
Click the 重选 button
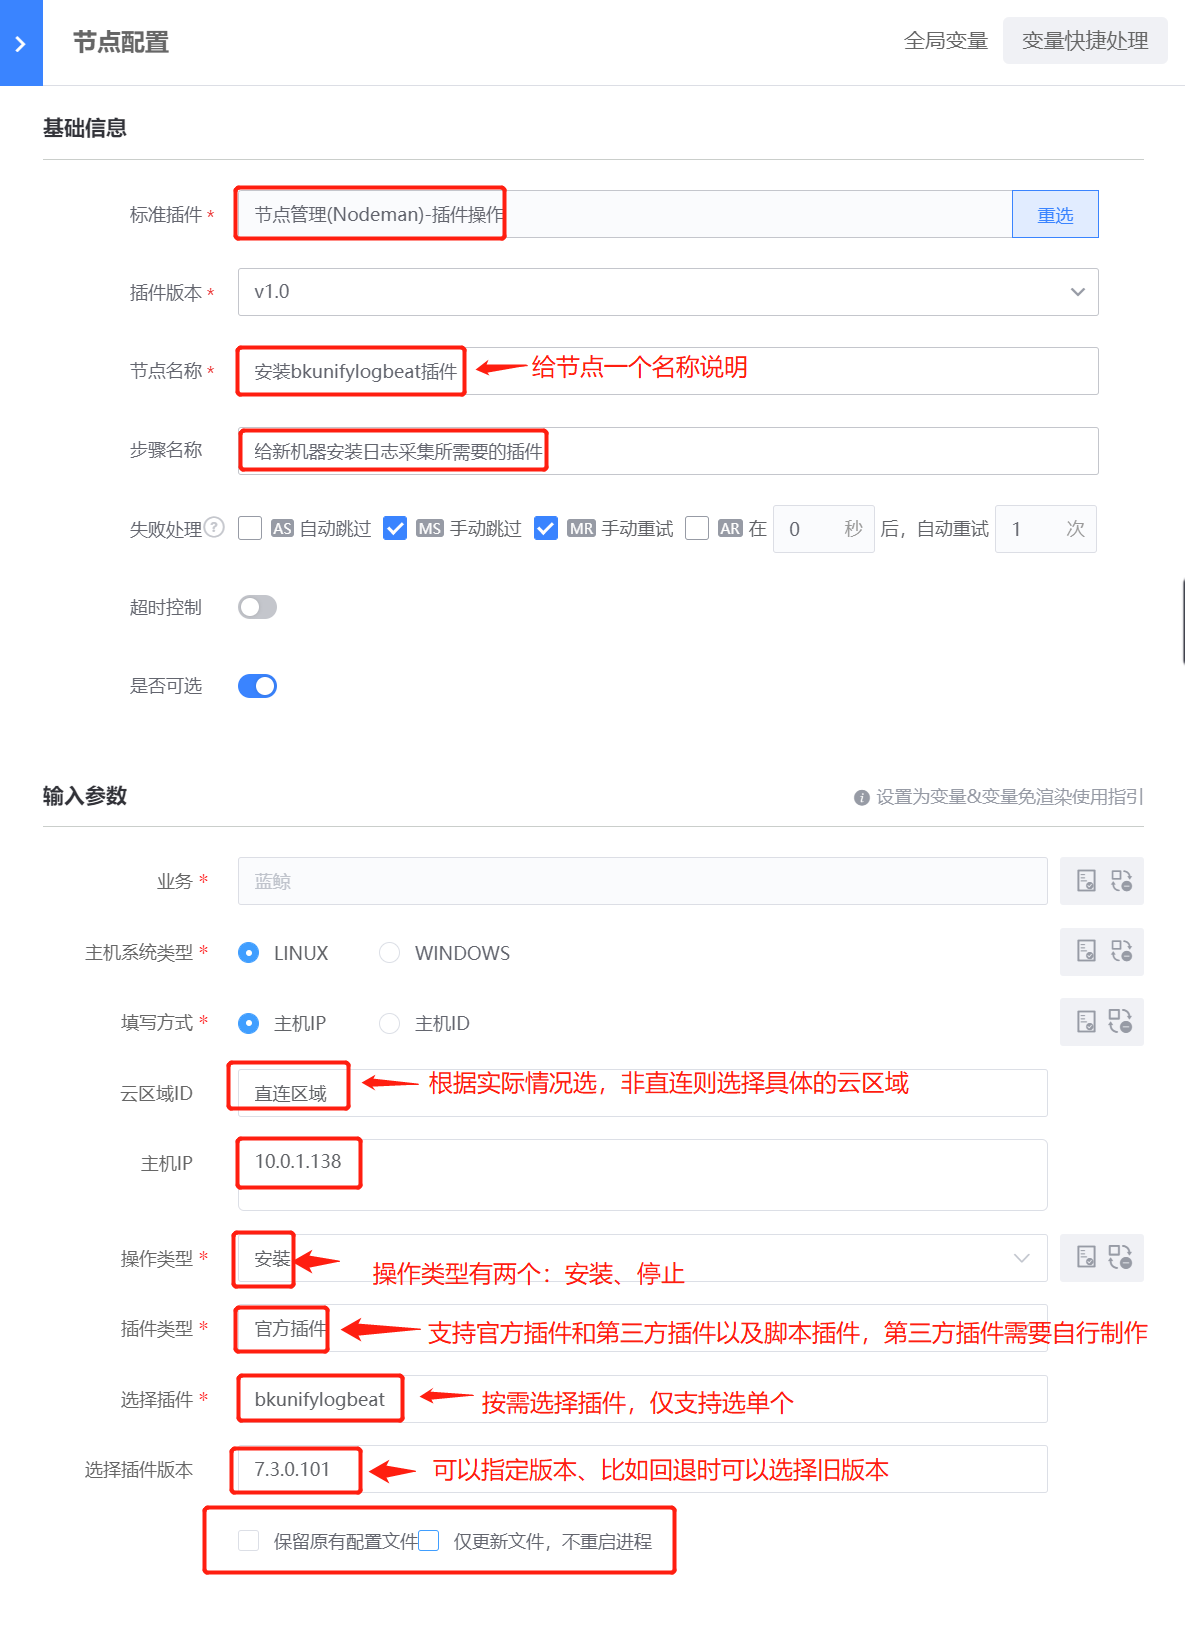[x=1054, y=215]
